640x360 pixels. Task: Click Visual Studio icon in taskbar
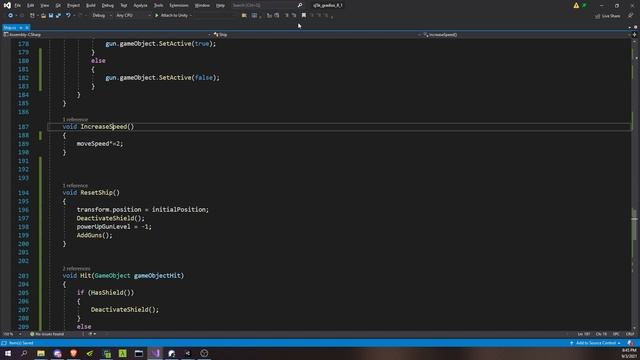click(156, 353)
